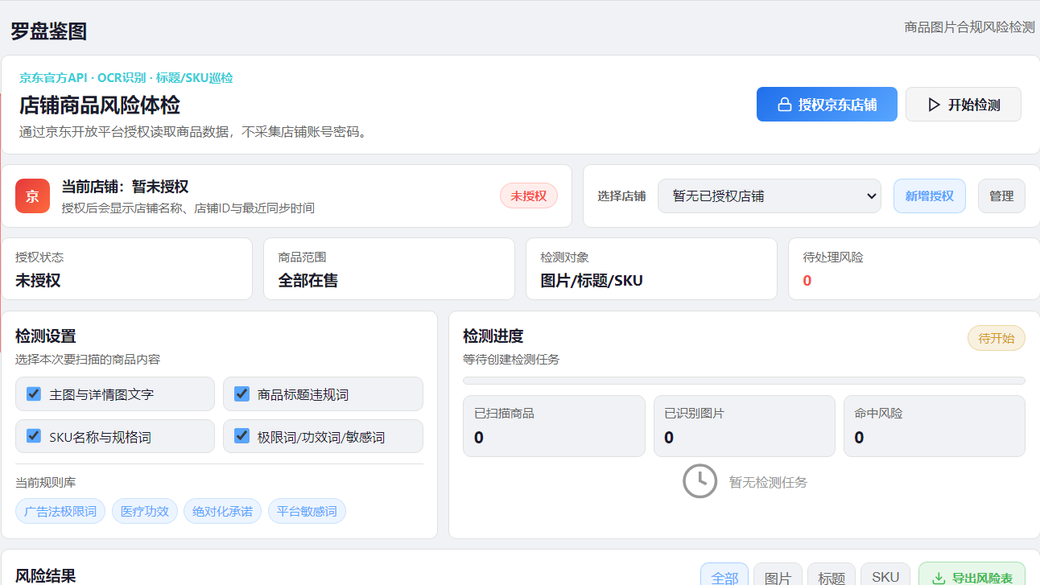Screen dimensions: 1040x585
Task: Click 商品图片合规风险检测 header text
Action: (x=970, y=27)
